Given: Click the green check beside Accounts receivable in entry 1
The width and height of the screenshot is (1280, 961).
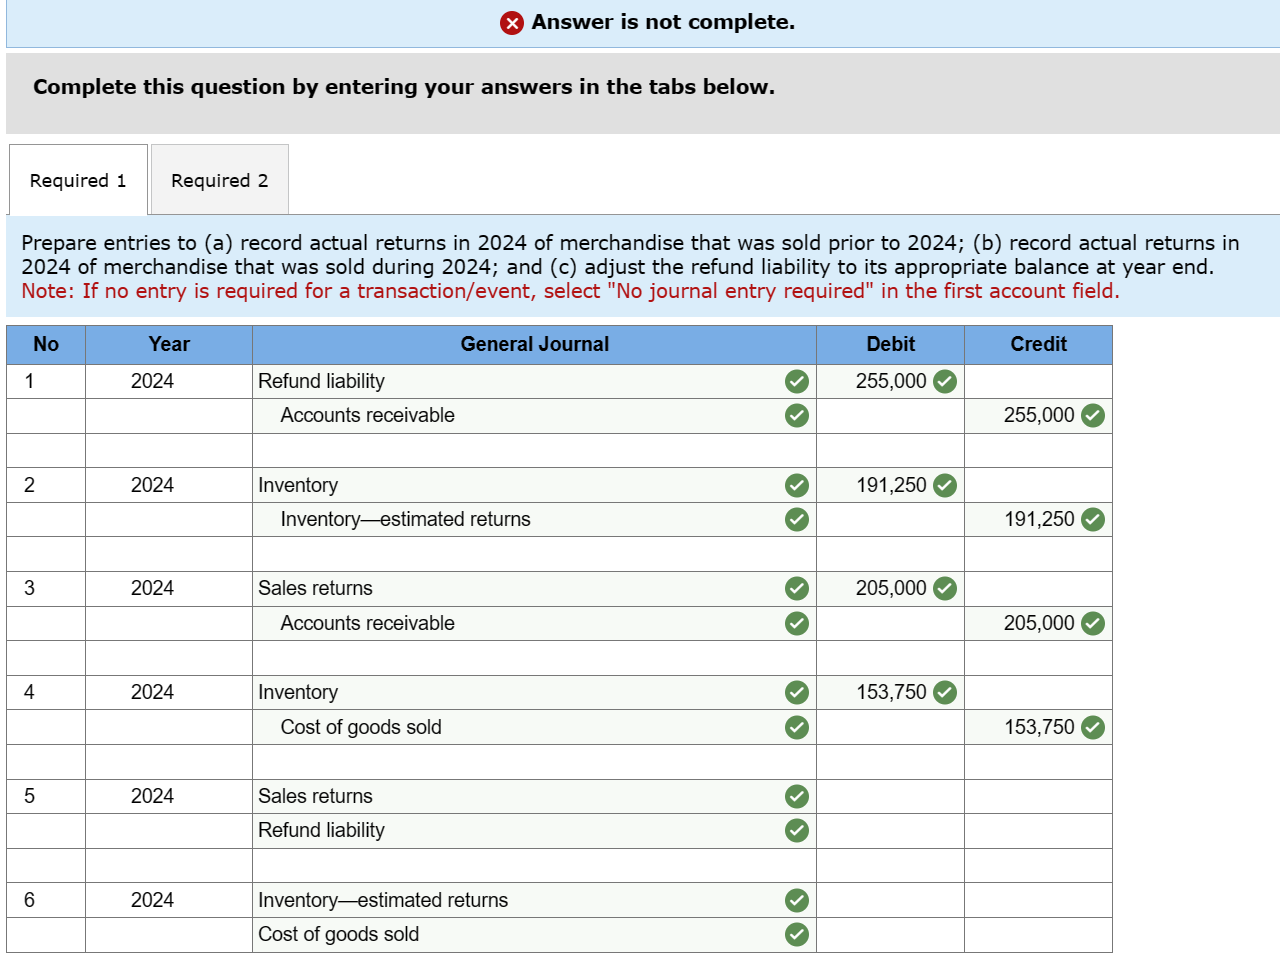Looking at the screenshot, I should 797,415.
